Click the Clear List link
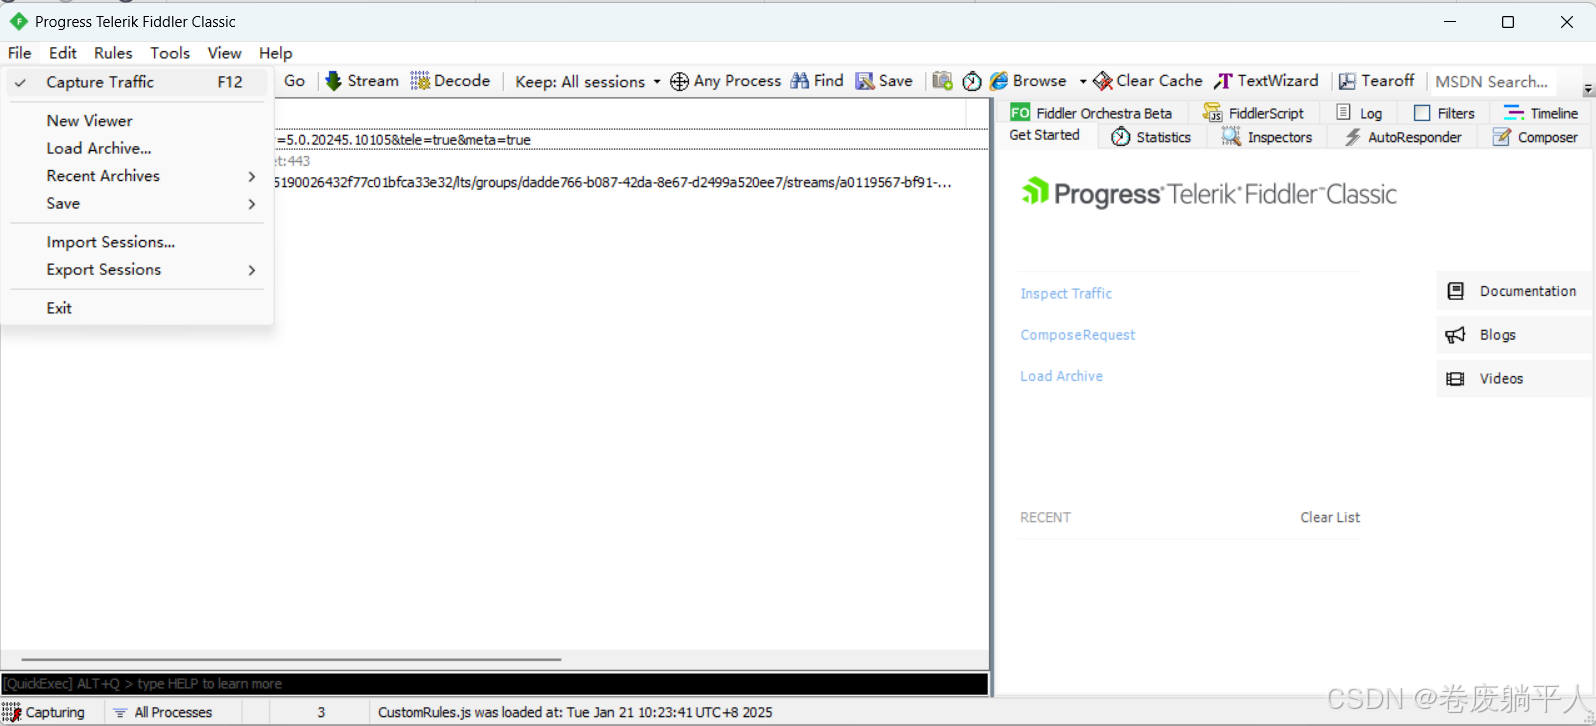Screen dimensions: 1596x726 tap(1330, 517)
